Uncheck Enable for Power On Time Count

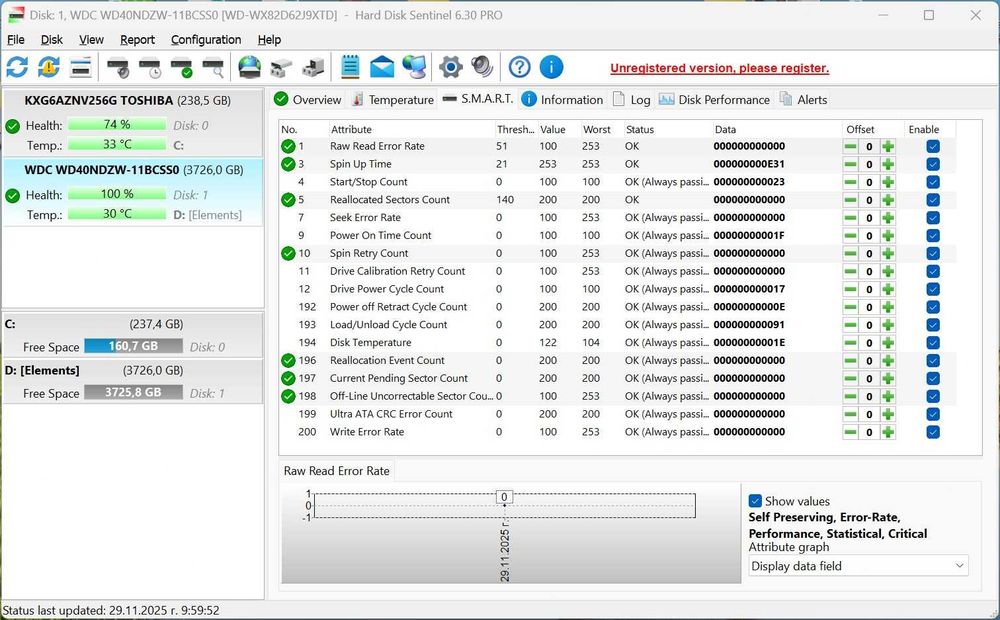pos(933,236)
